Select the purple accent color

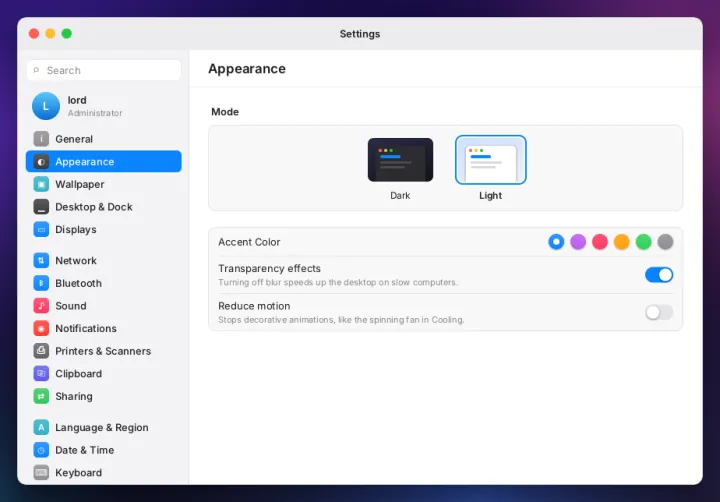pyautogui.click(x=578, y=242)
